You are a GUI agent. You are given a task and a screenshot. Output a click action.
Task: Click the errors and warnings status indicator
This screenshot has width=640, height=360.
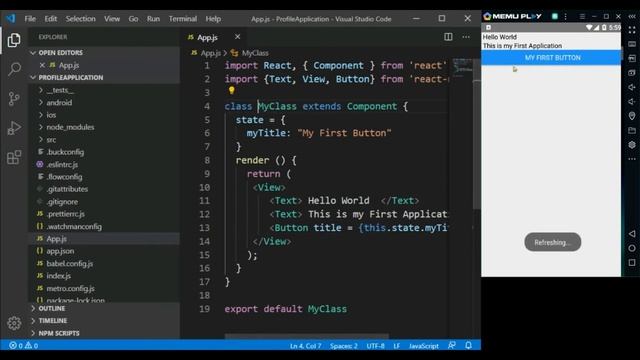24,346
